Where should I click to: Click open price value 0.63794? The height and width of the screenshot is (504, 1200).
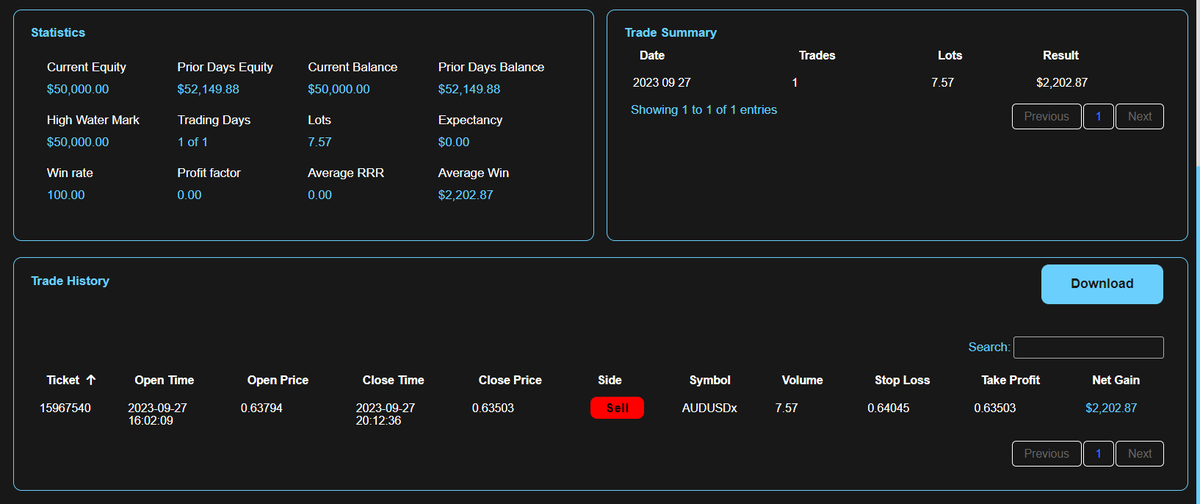pos(262,408)
